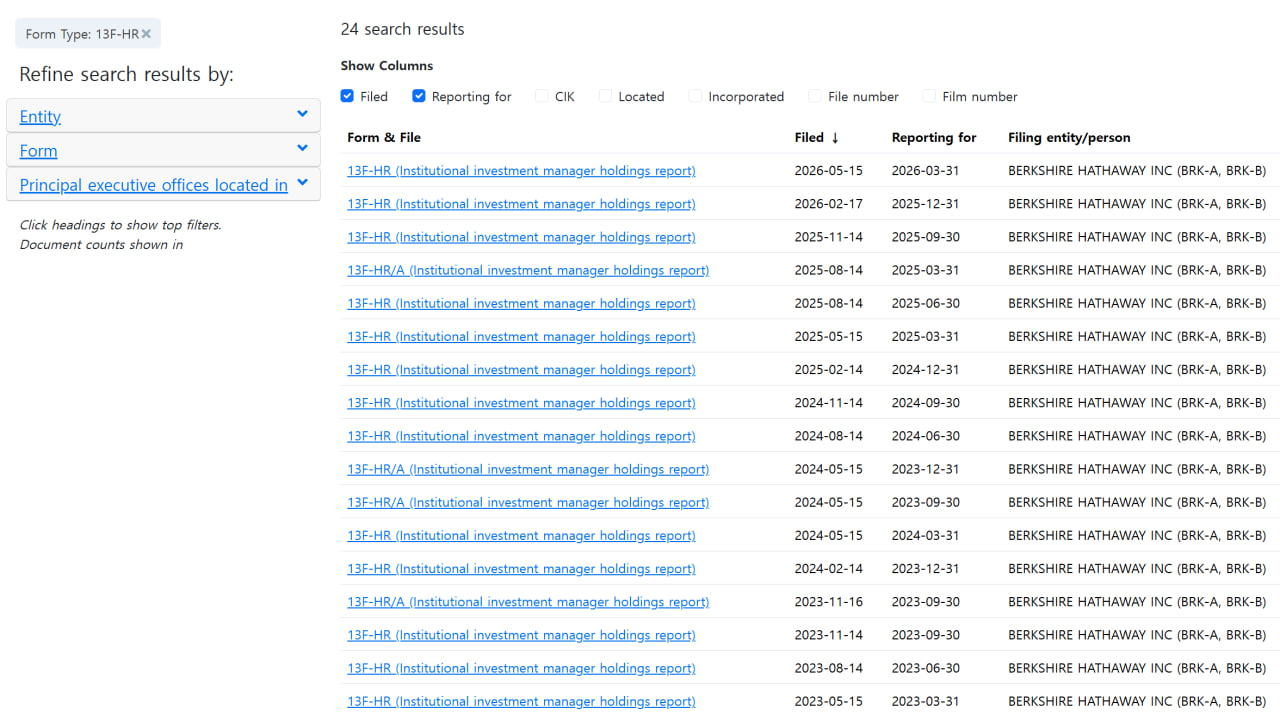Open 13F-HR/A filing filed 2023-11-16

click(528, 602)
